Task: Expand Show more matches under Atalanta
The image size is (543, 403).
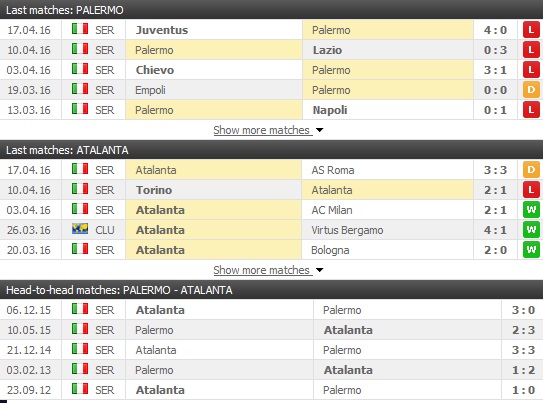Action: [261, 270]
